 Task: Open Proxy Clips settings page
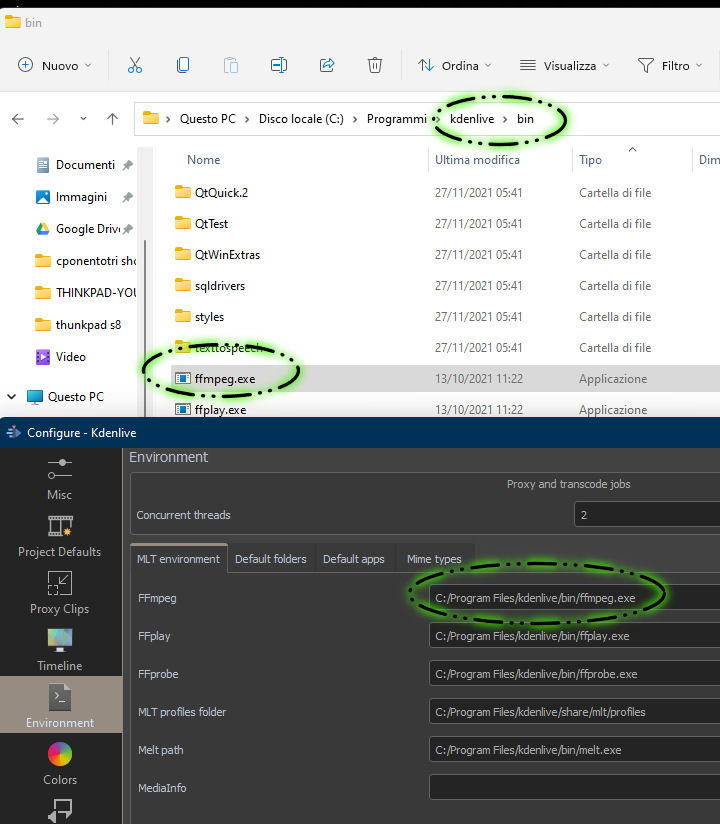coord(59,593)
